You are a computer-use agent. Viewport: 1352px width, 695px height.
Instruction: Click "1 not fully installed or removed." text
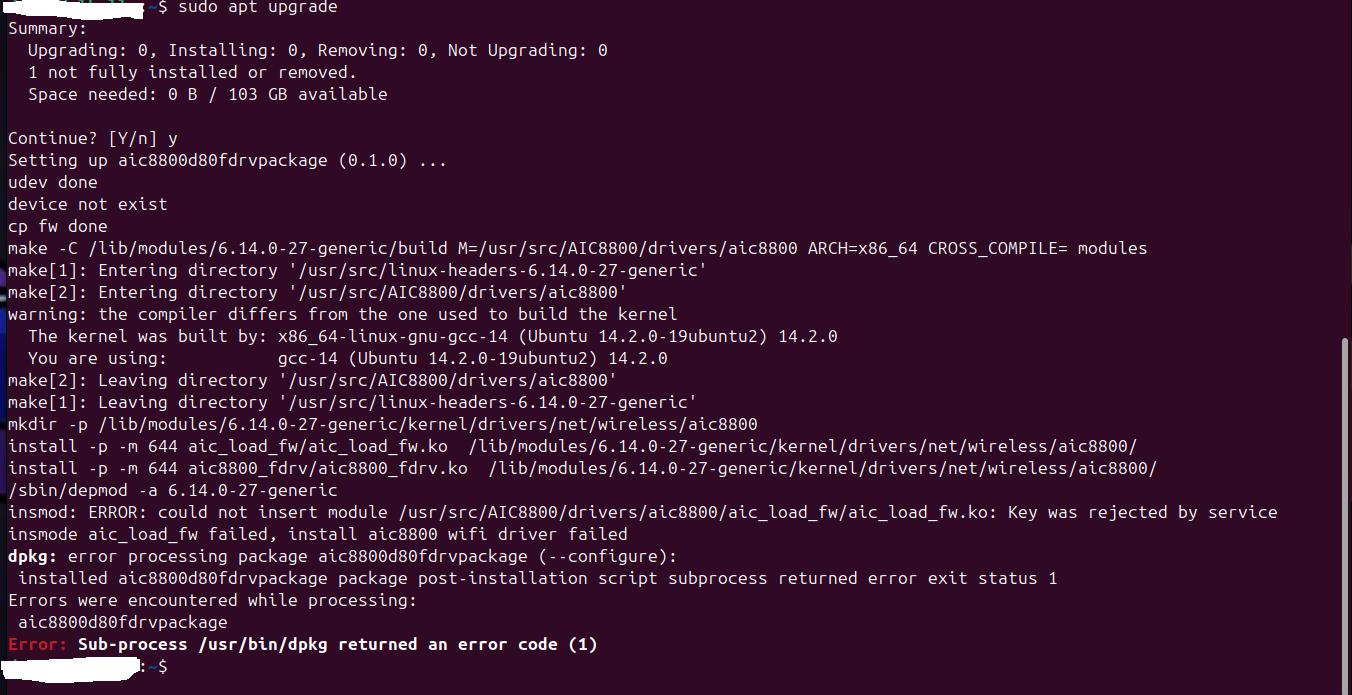pos(192,72)
